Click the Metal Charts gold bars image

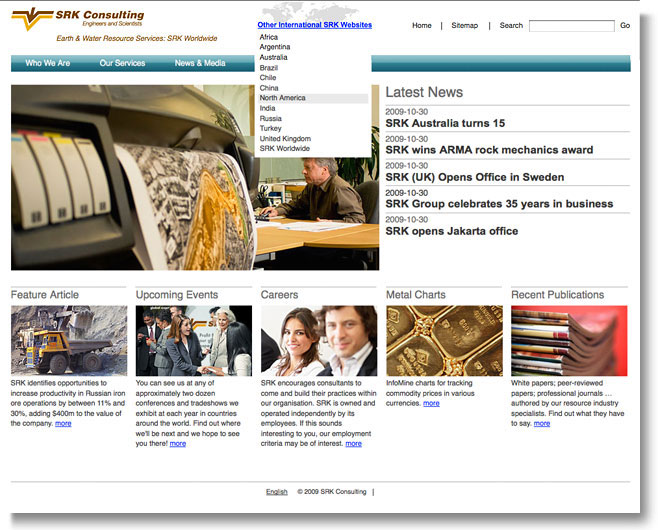pyautogui.click(x=444, y=340)
